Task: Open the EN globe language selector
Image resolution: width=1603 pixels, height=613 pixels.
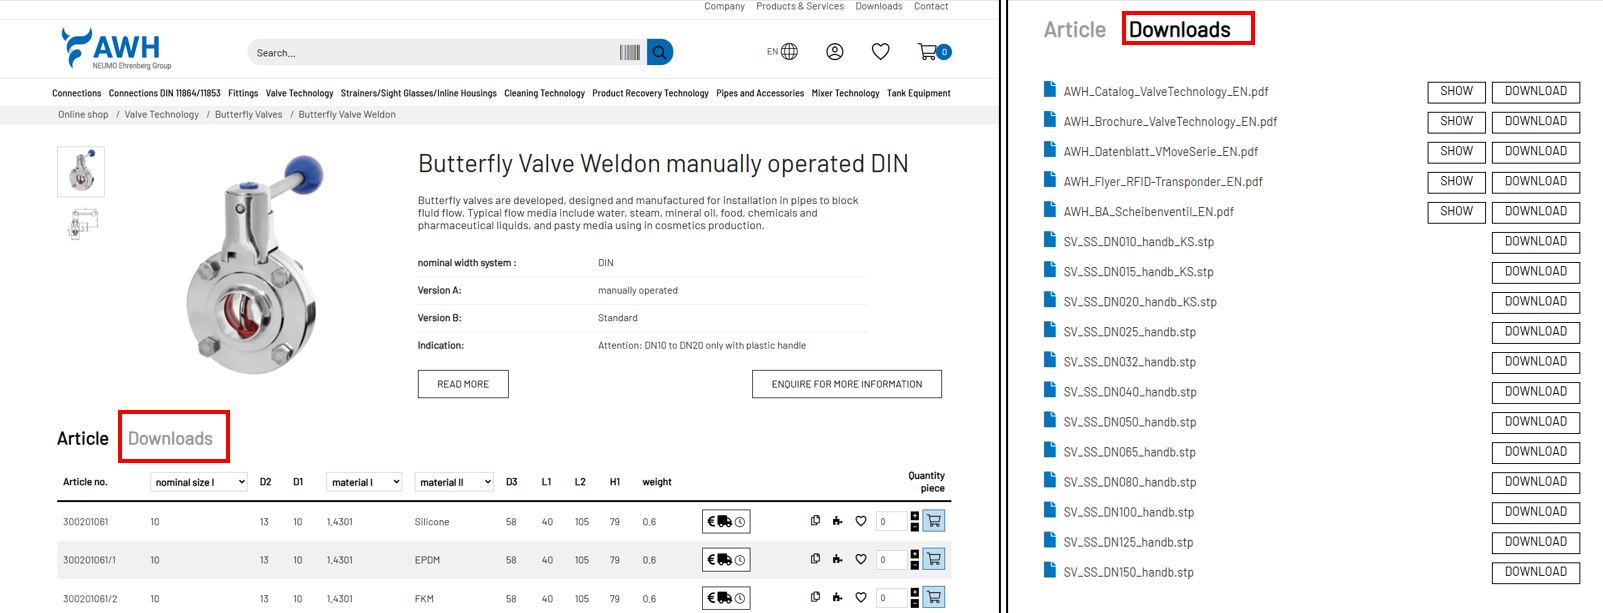Action: click(783, 52)
